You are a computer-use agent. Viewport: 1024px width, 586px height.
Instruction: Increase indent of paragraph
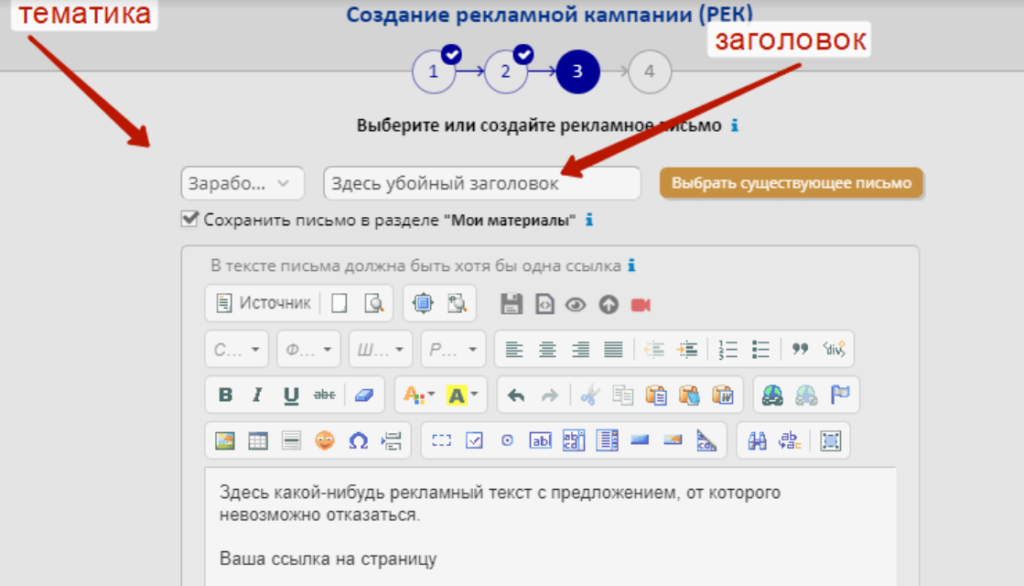(687, 350)
